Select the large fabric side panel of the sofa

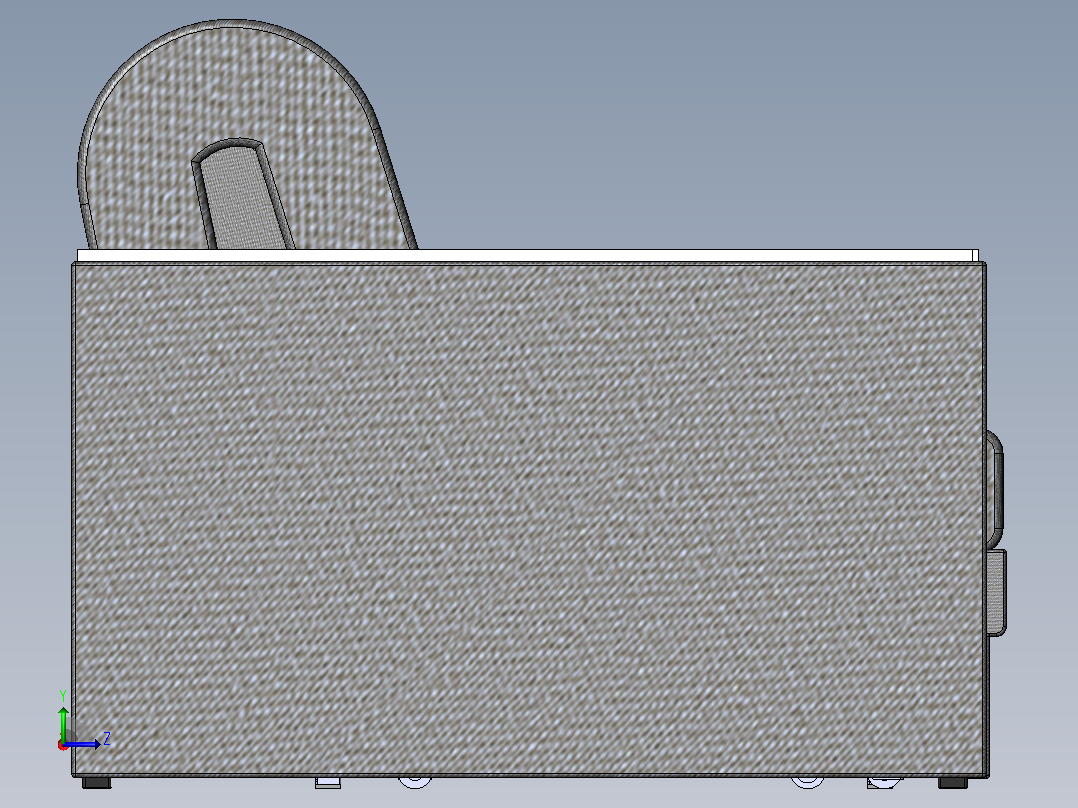point(529,519)
